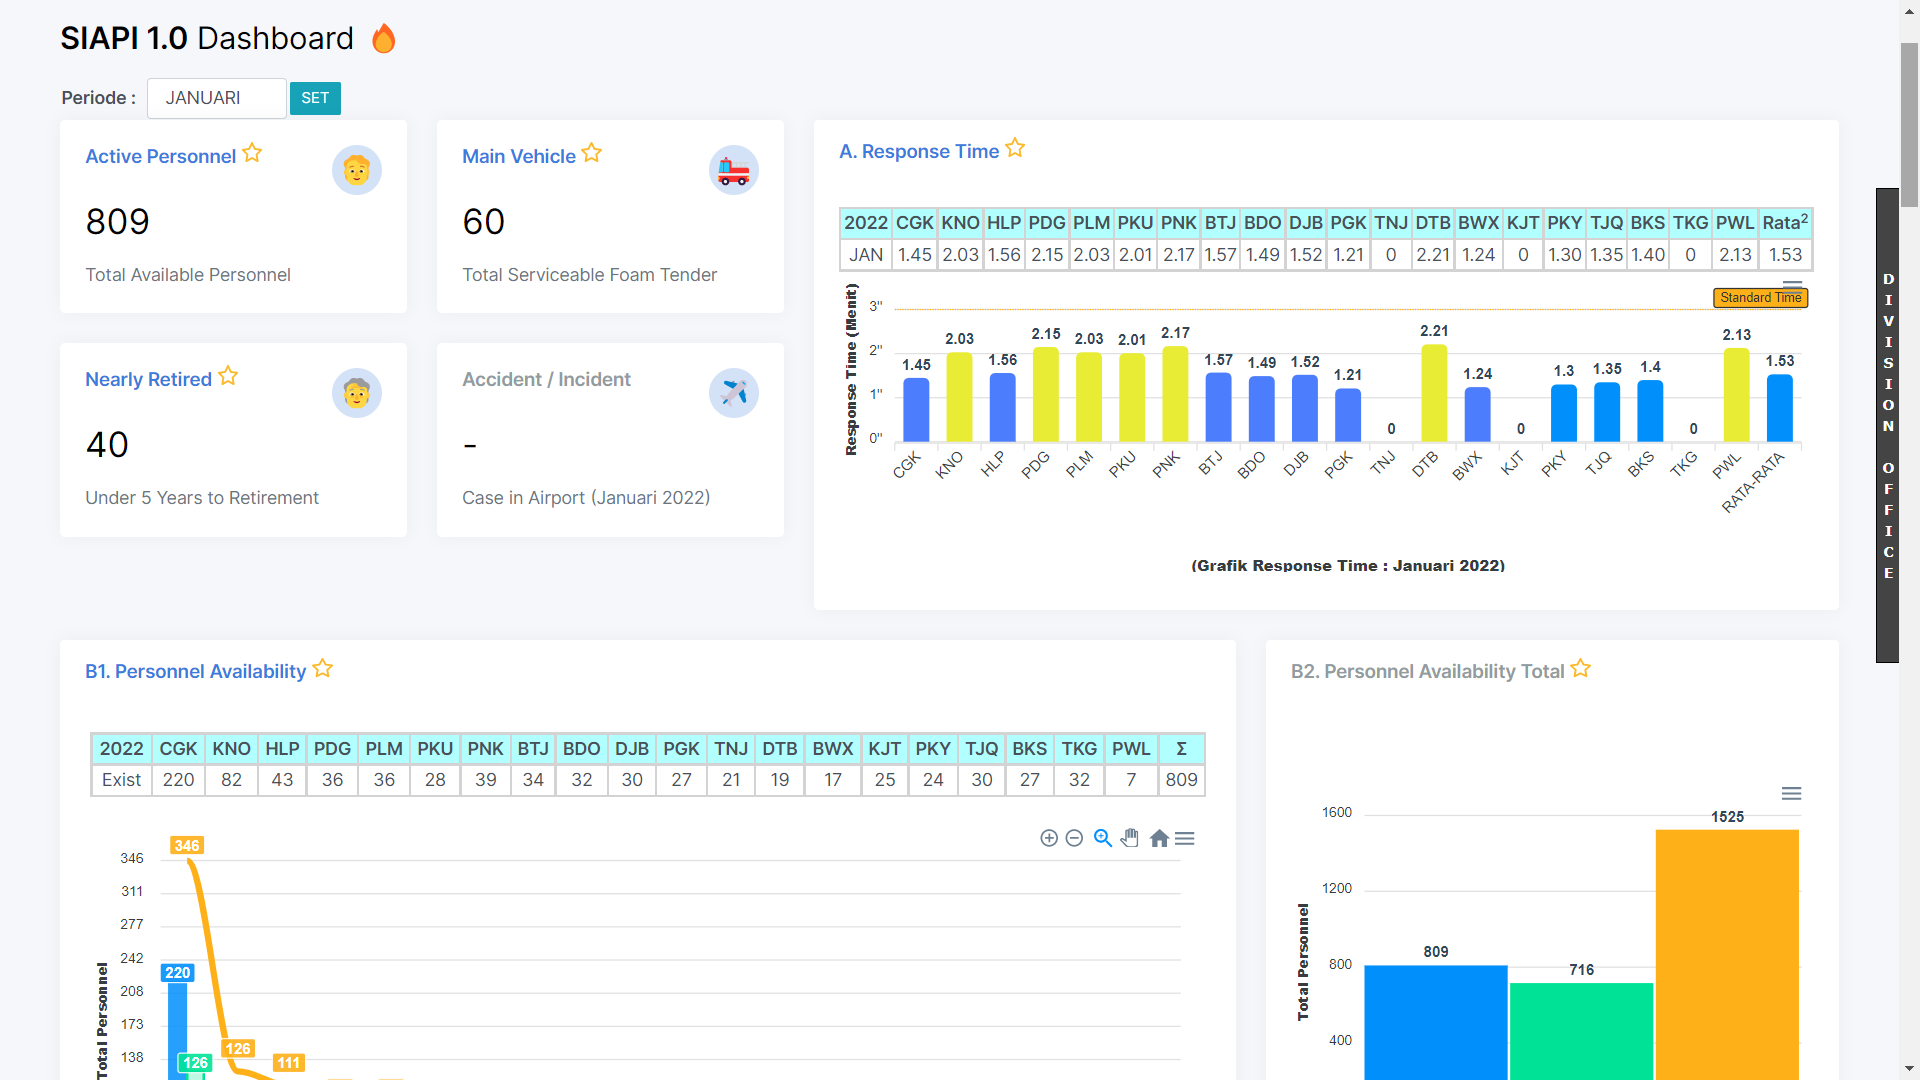This screenshot has height=1080, width=1920.
Task: Open the Active Personnel link
Action: [x=160, y=156]
